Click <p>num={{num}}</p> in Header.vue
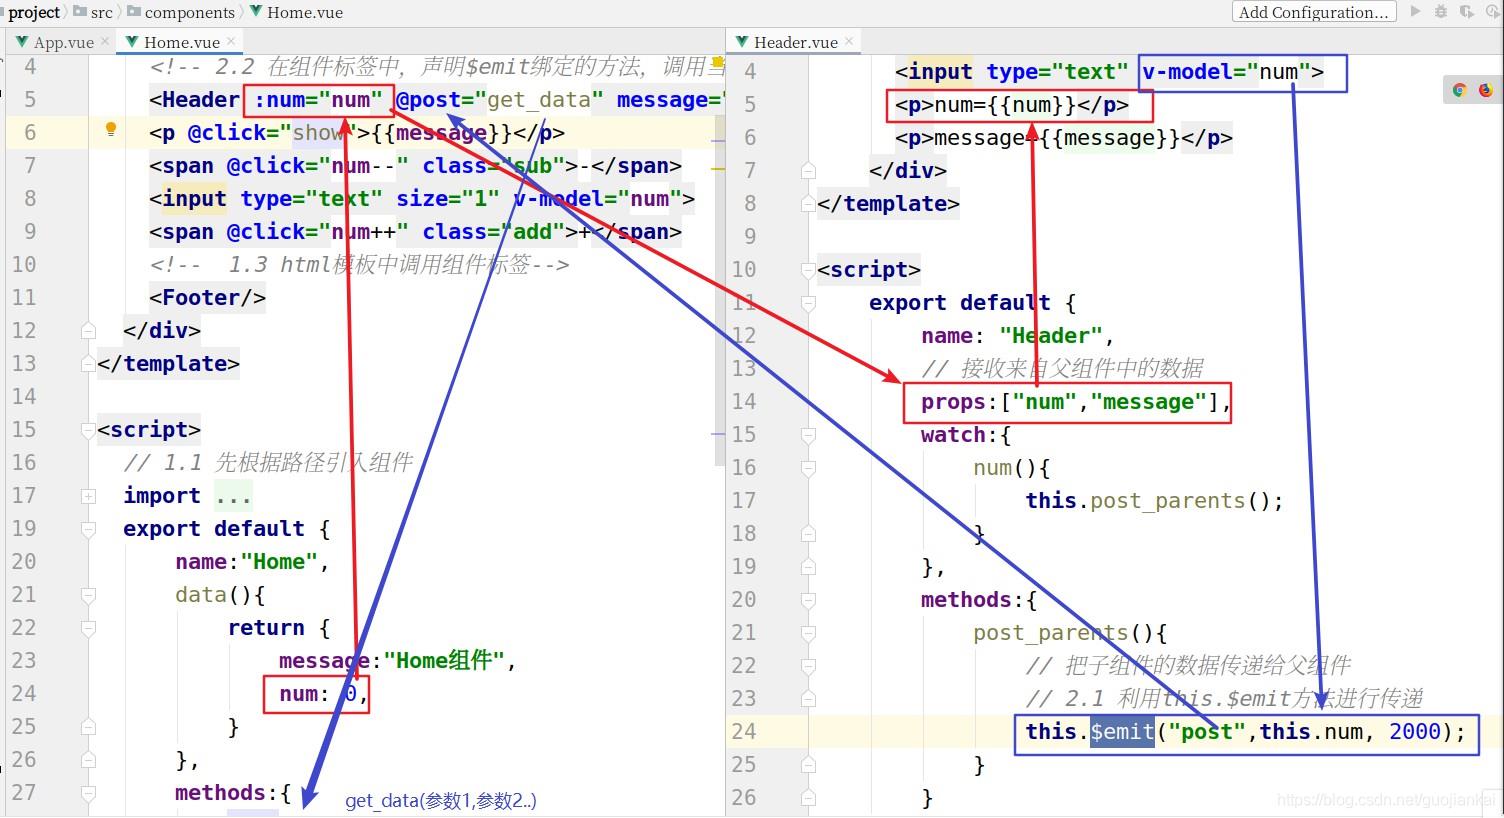1504x818 pixels. pos(1012,105)
